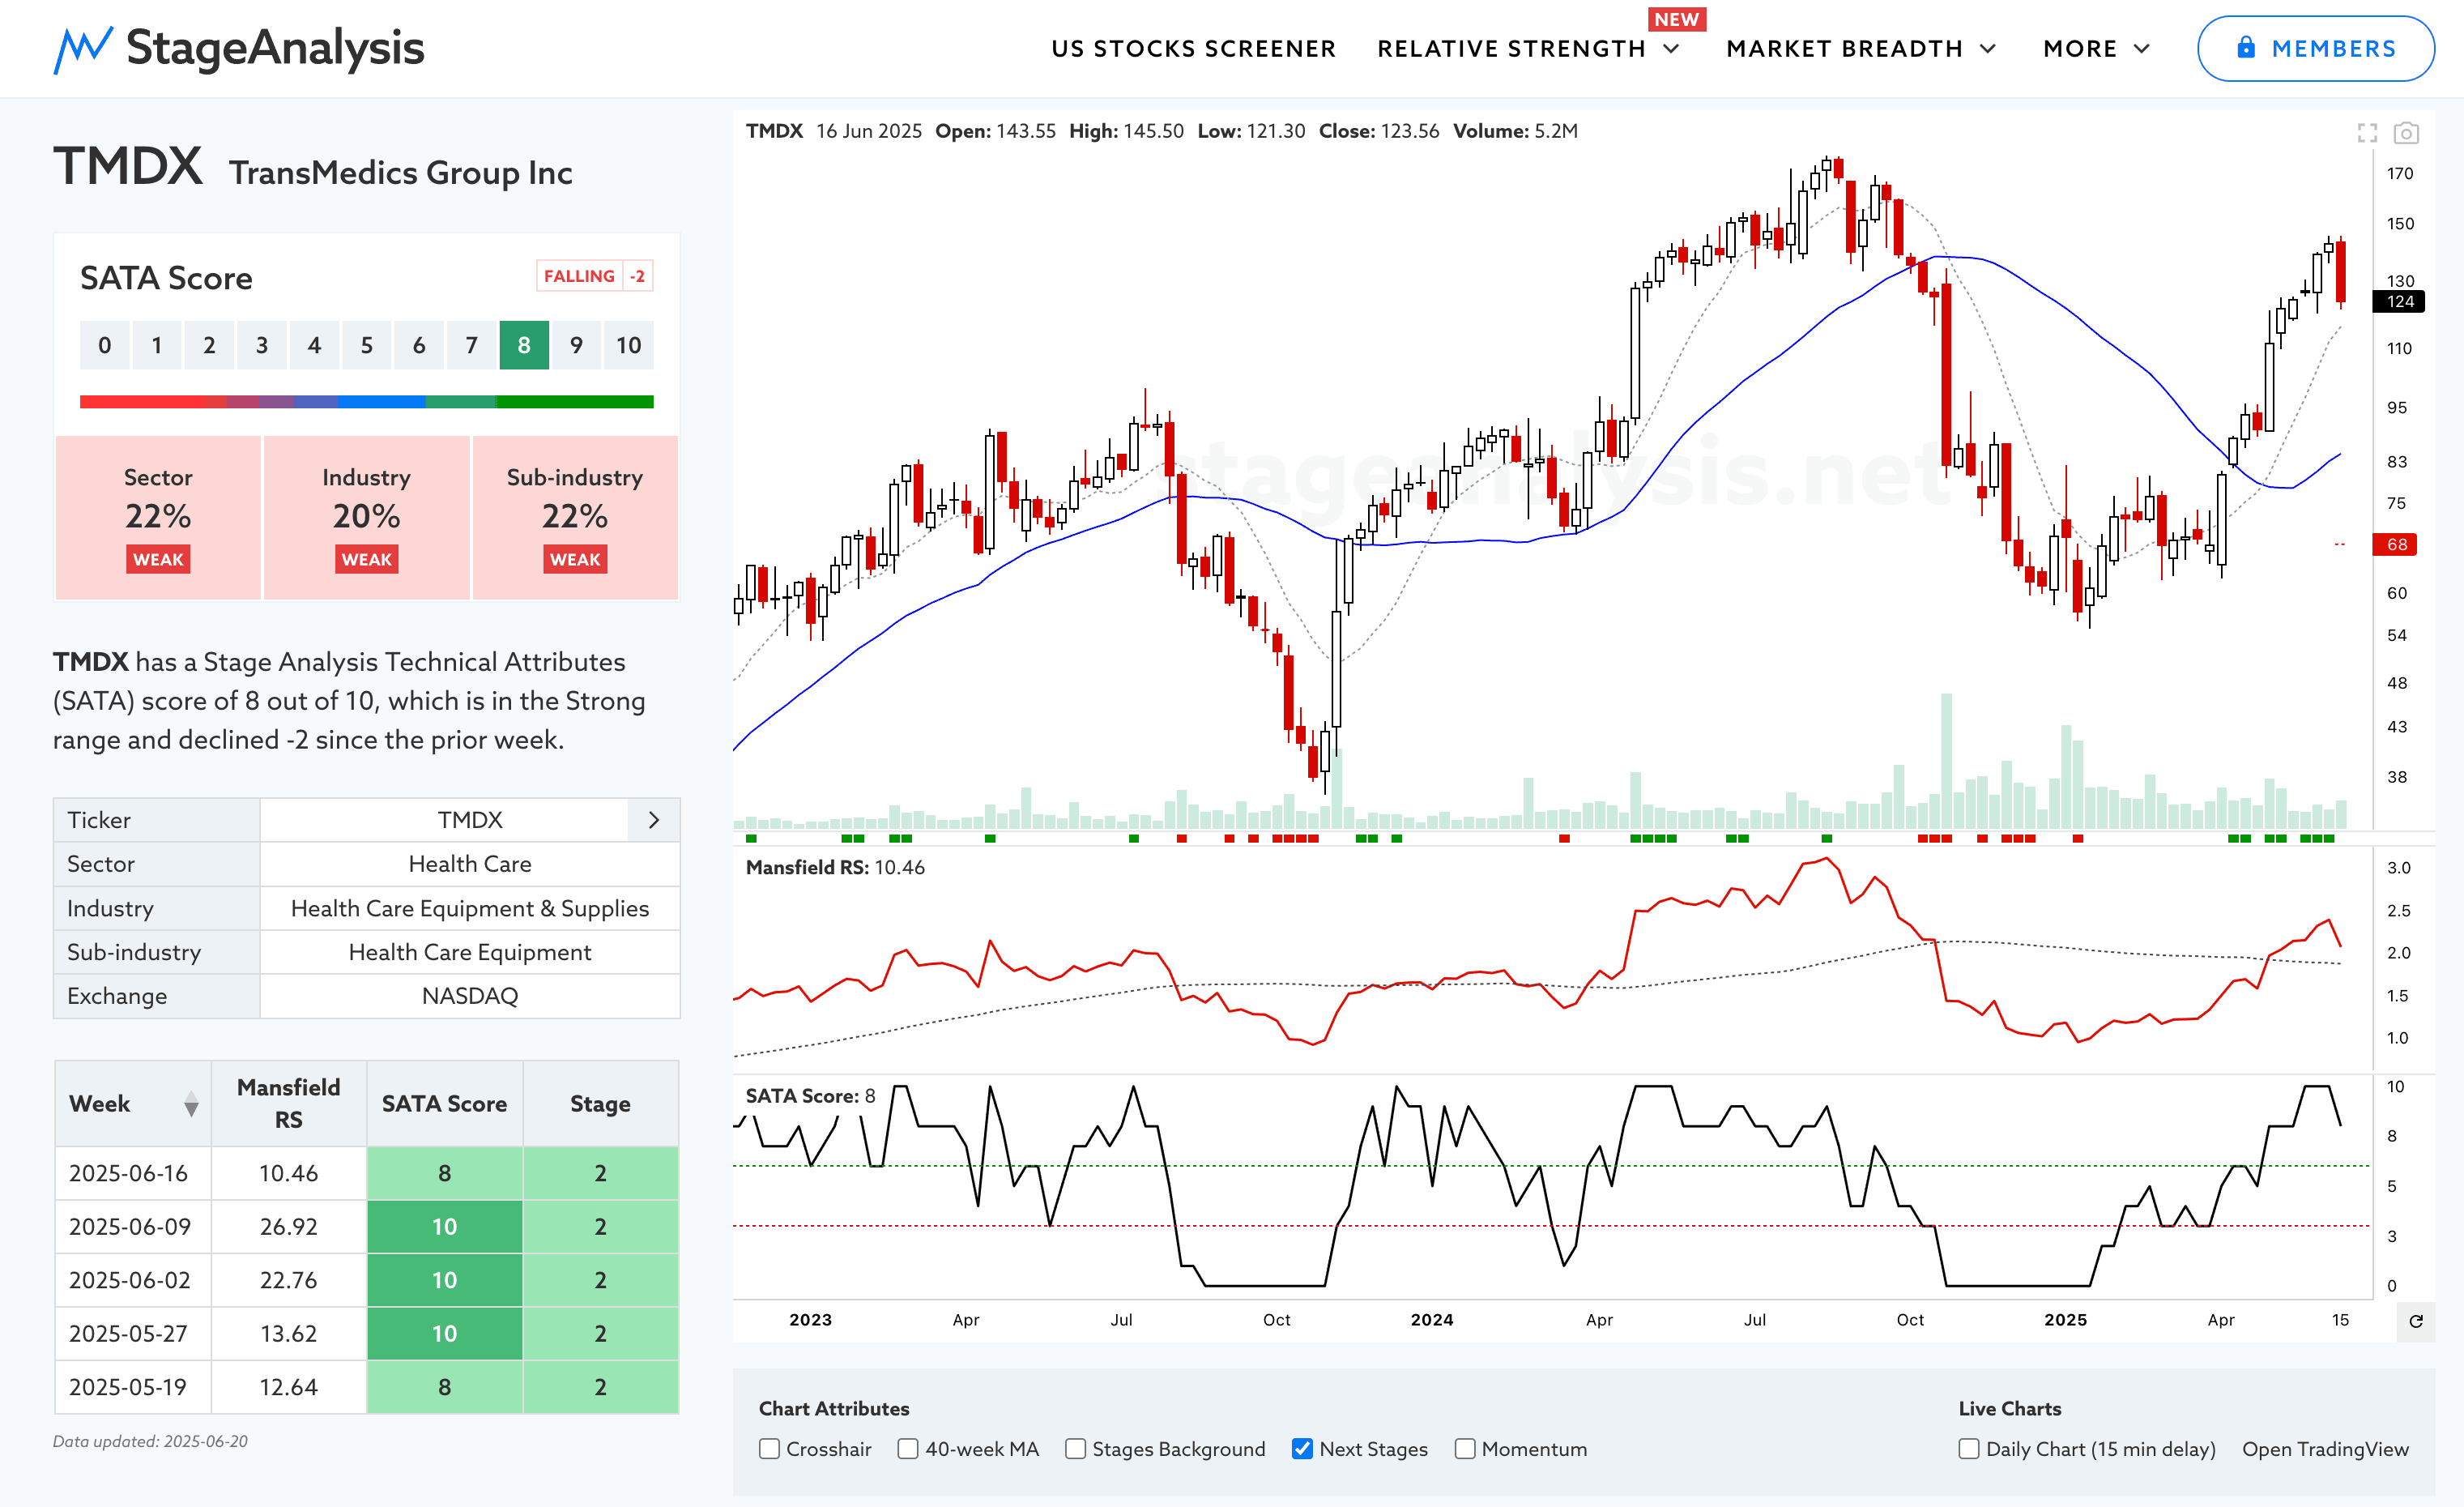
Task: Click the Members button
Action: tap(2315, 48)
